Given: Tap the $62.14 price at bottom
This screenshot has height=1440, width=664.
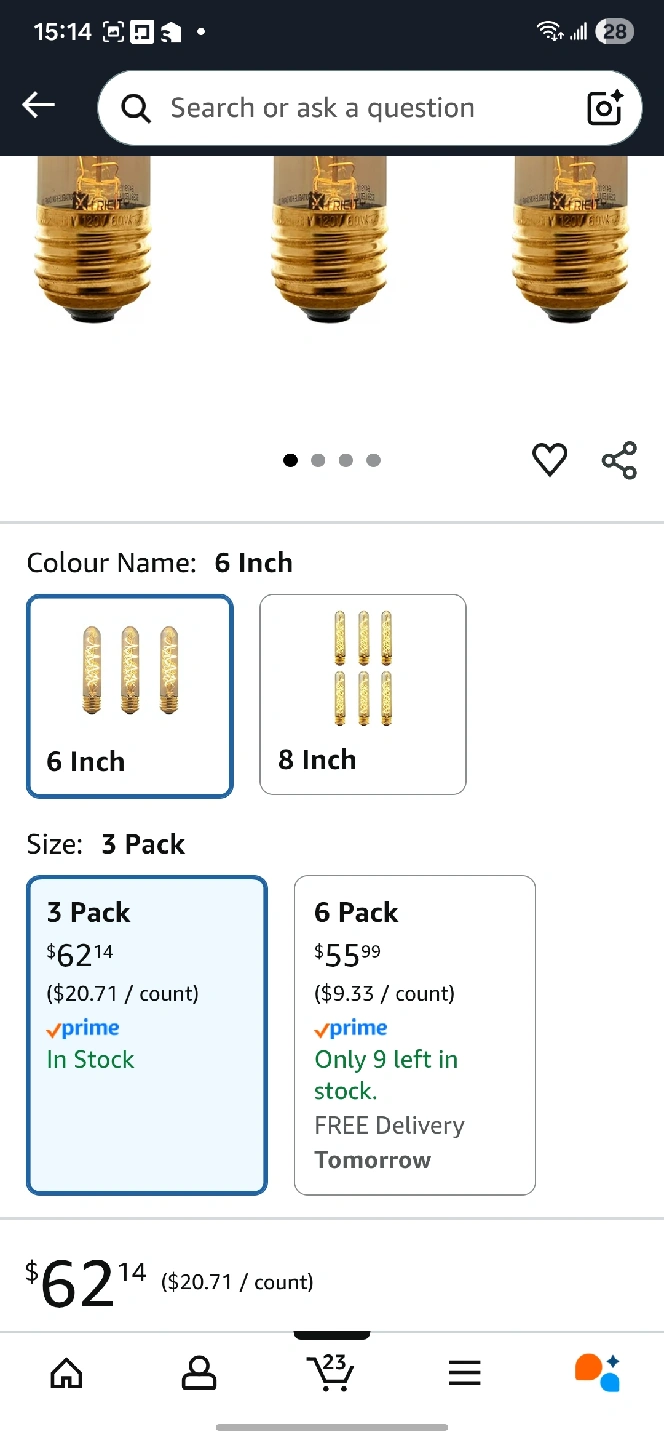Looking at the screenshot, I should coord(86,1283).
